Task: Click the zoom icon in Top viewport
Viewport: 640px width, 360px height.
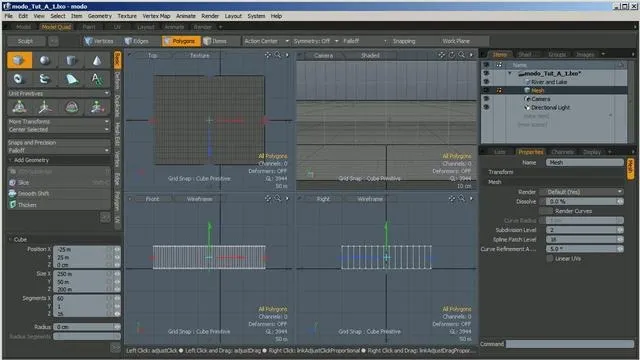Action: (278, 55)
